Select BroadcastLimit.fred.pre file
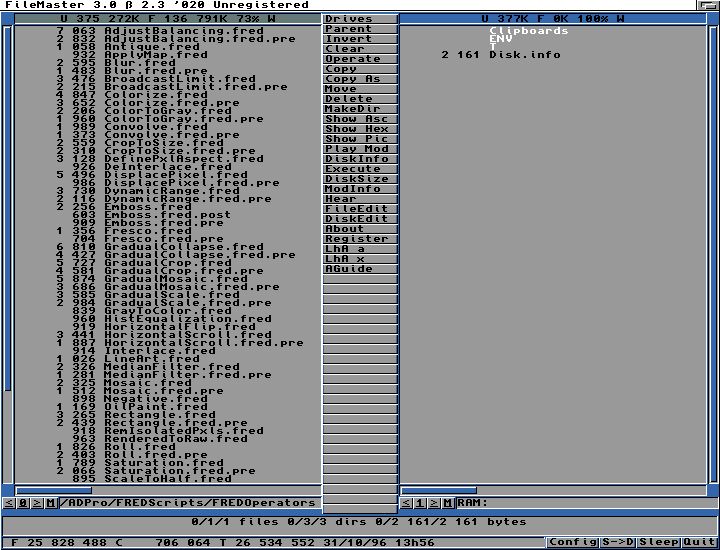720x550 pixels. coord(196,87)
